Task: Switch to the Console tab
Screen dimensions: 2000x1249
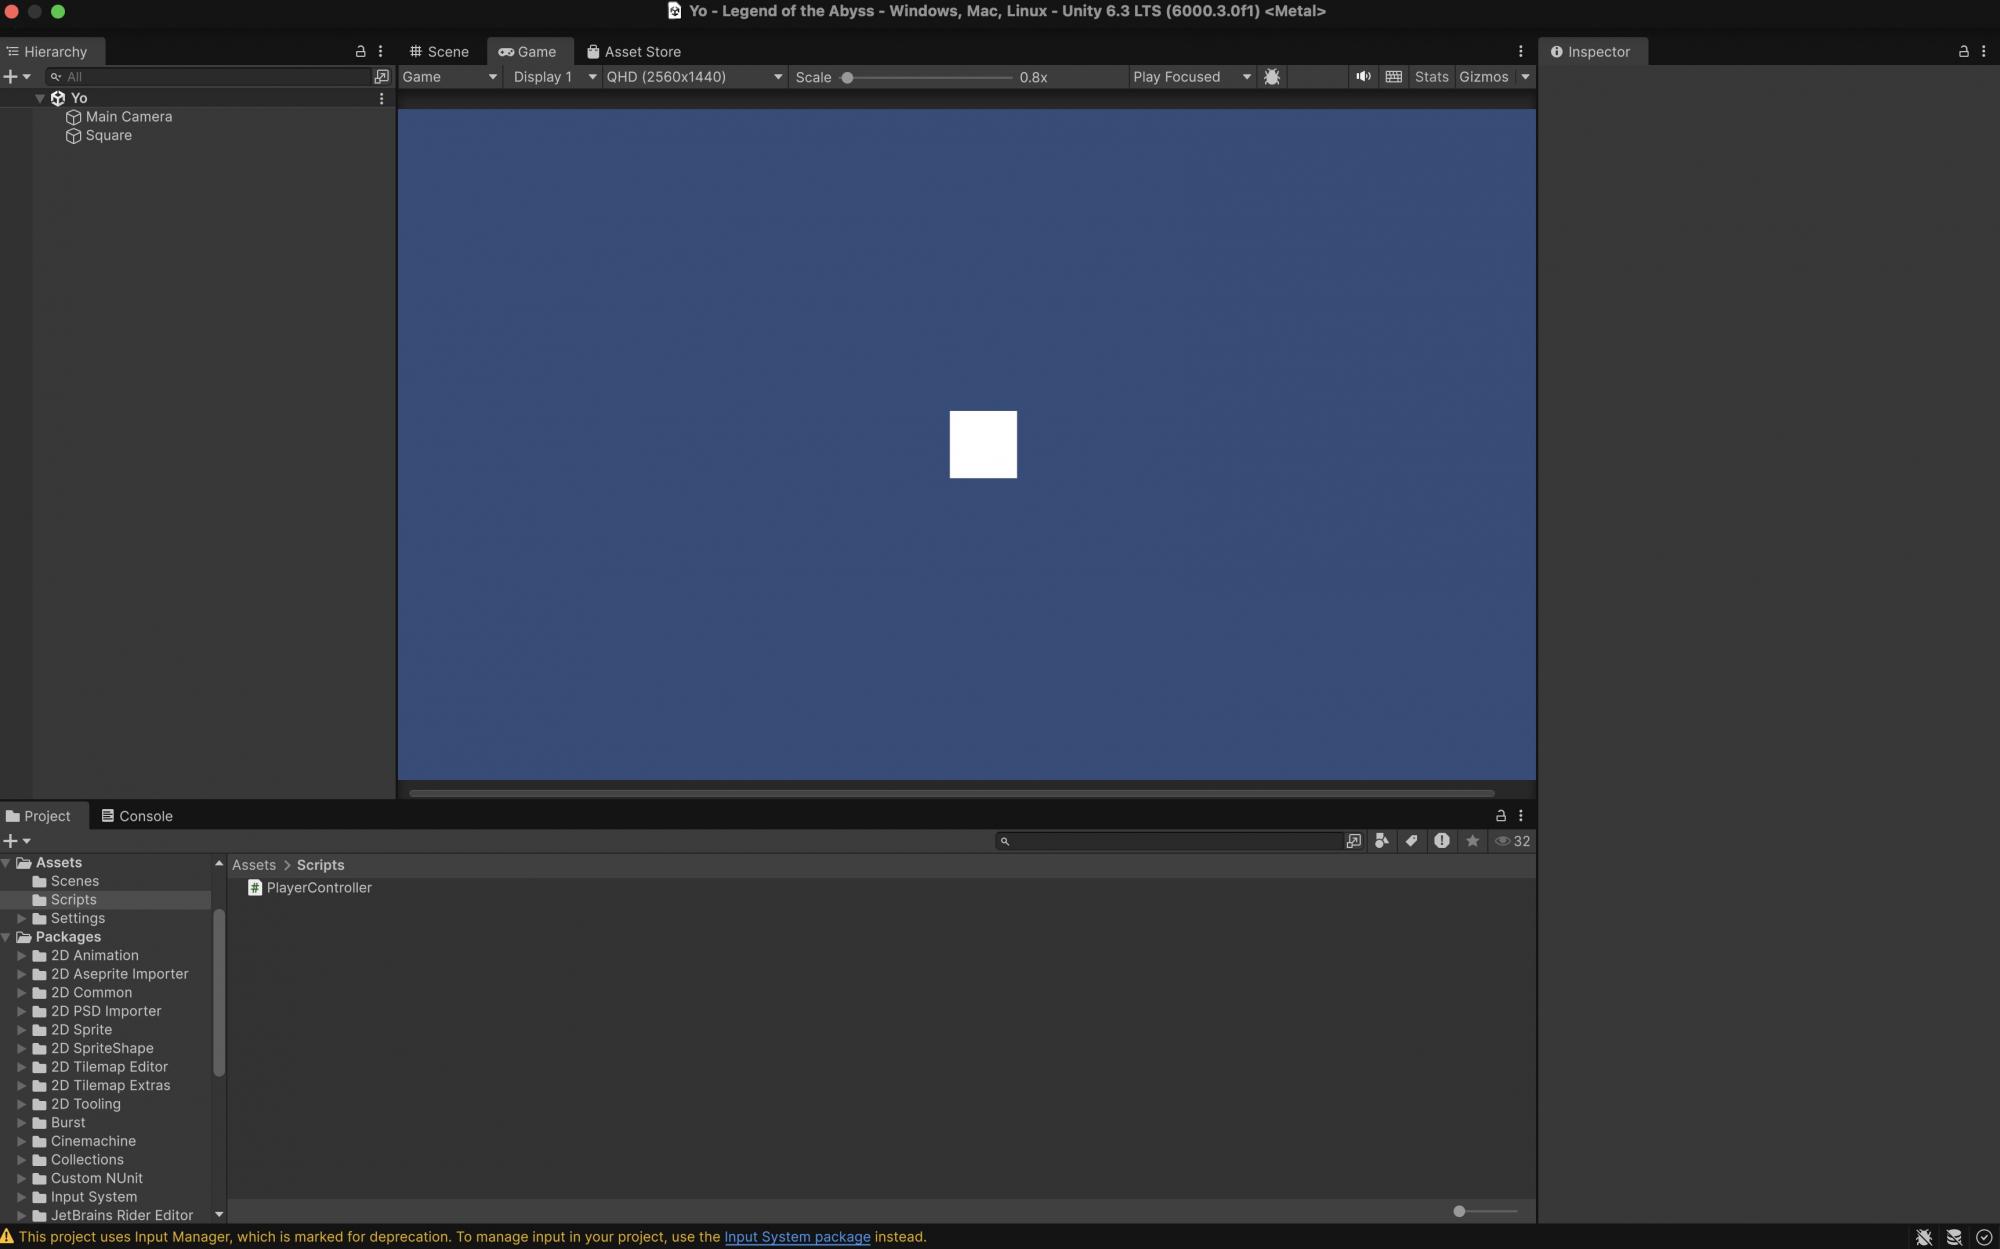Action: (137, 816)
